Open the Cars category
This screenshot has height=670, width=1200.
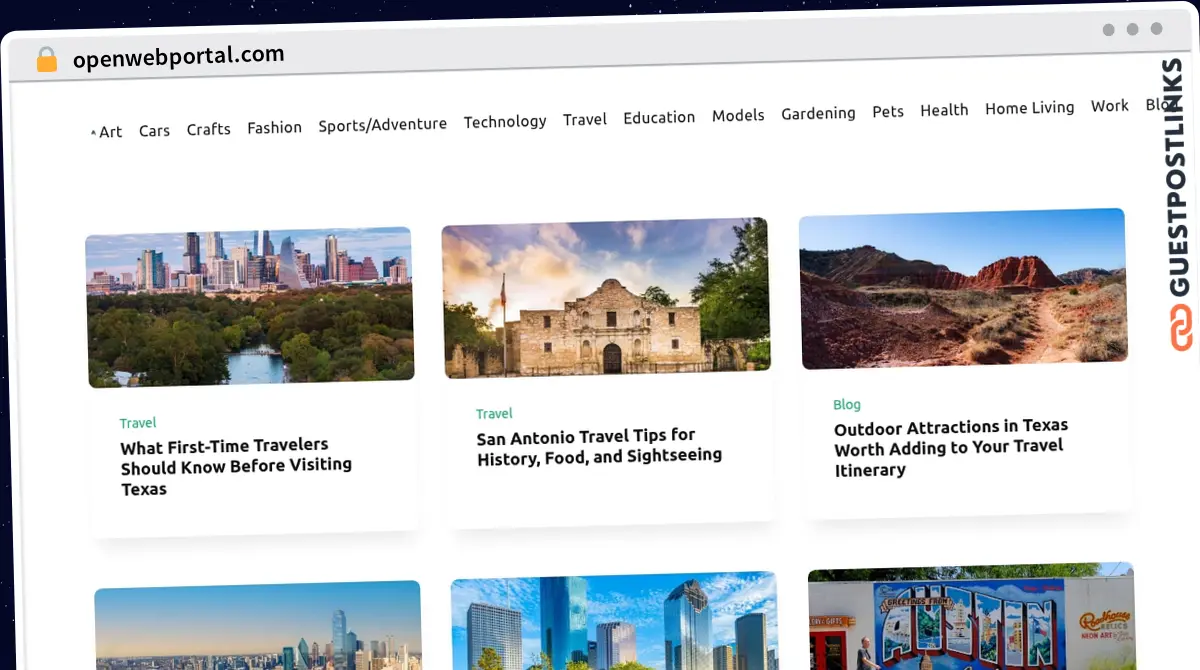pyautogui.click(x=154, y=130)
